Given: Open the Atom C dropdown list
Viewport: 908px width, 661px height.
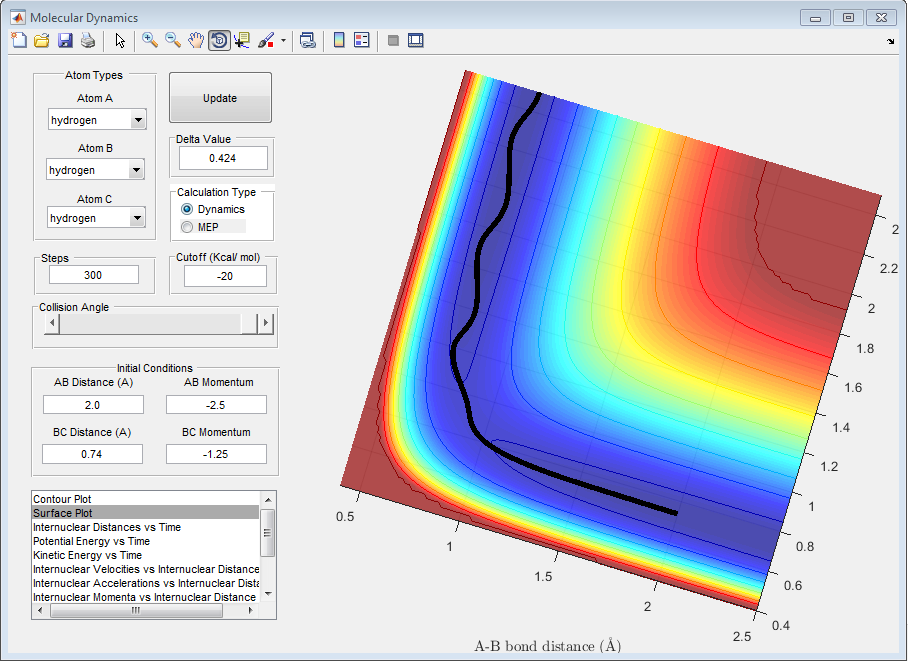Looking at the screenshot, I should (x=137, y=218).
